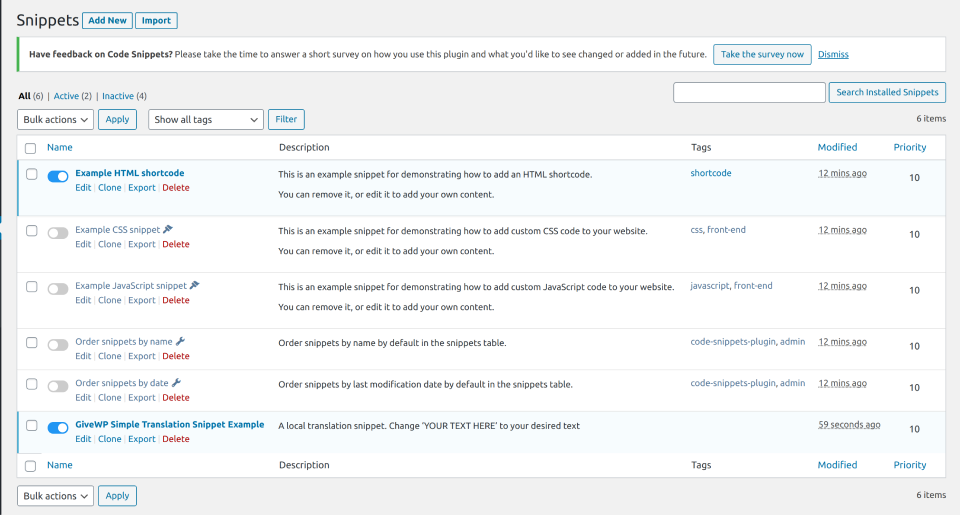Dismiss the feedback notice
Viewport: 960px width, 515px height.
pyautogui.click(x=833, y=54)
